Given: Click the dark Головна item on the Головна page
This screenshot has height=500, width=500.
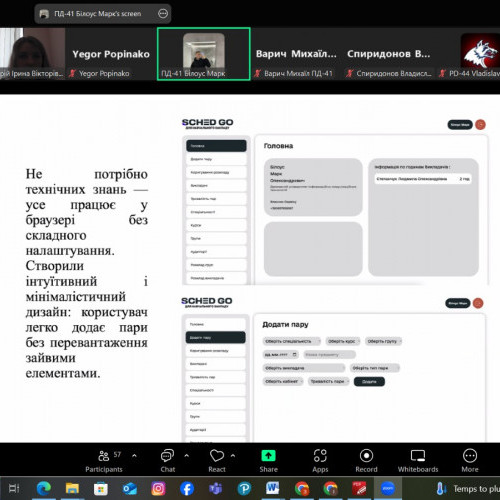Looking at the screenshot, I should [216, 146].
